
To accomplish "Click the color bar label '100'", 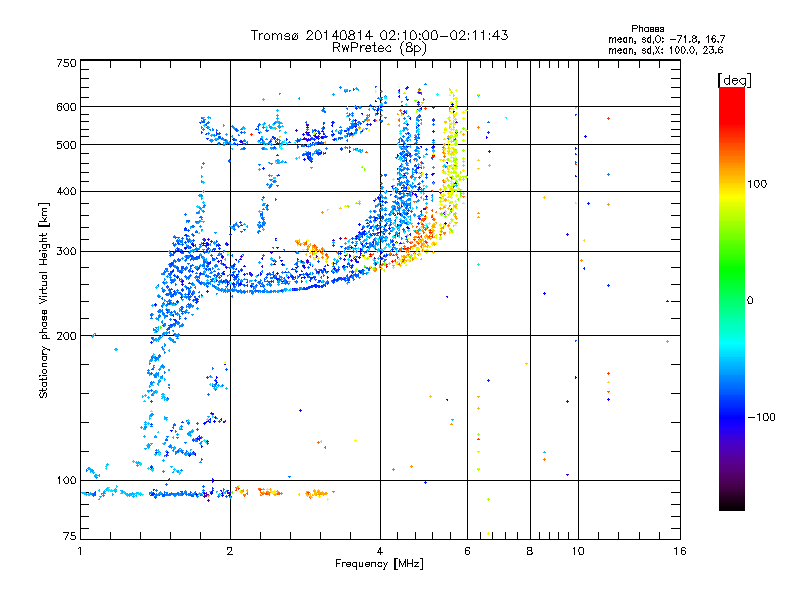I will point(757,184).
